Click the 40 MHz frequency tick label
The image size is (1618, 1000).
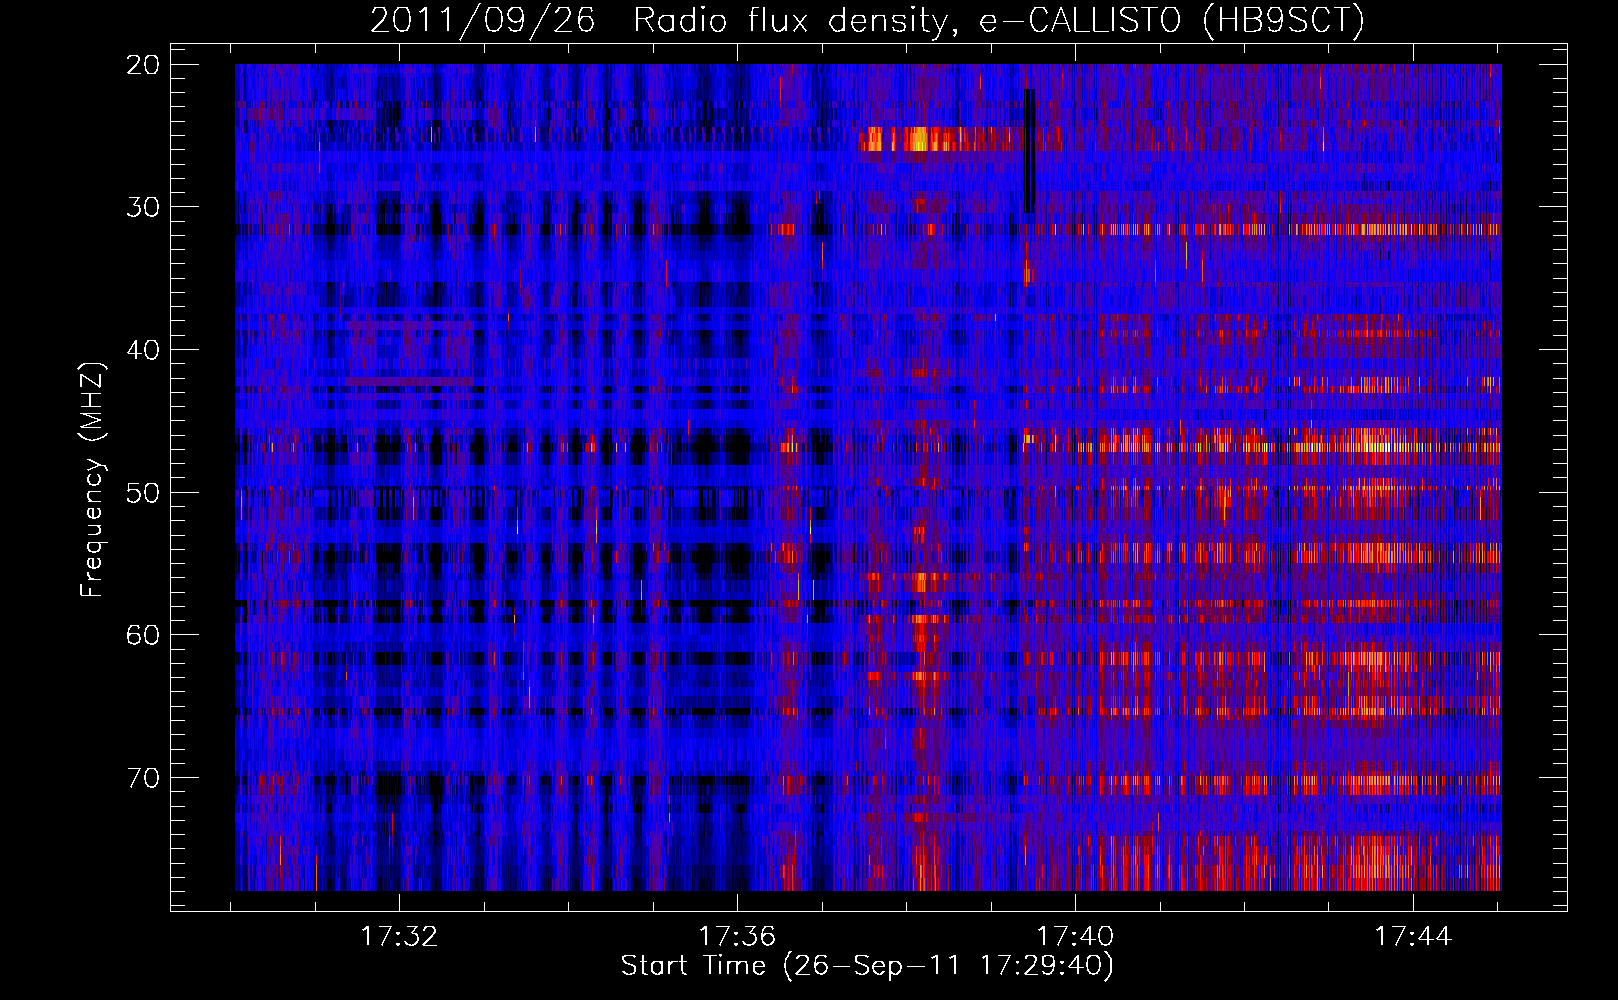[x=144, y=350]
